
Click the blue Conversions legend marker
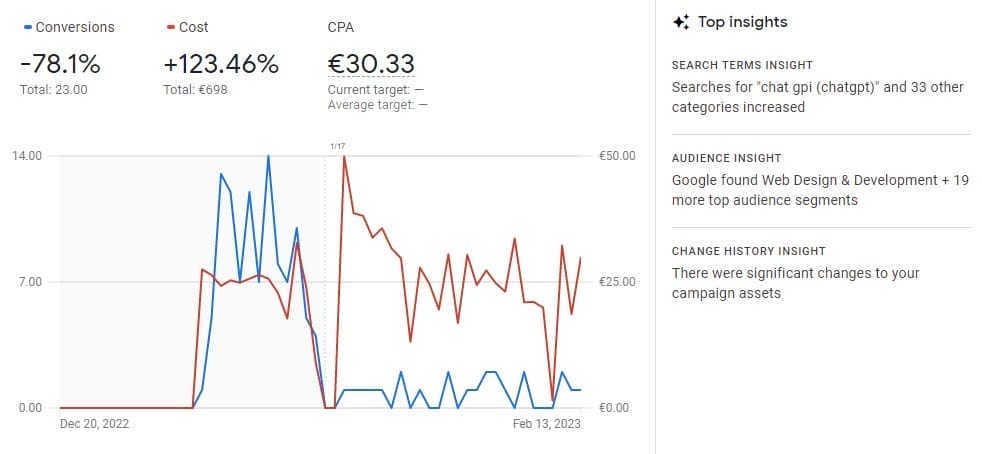point(27,27)
